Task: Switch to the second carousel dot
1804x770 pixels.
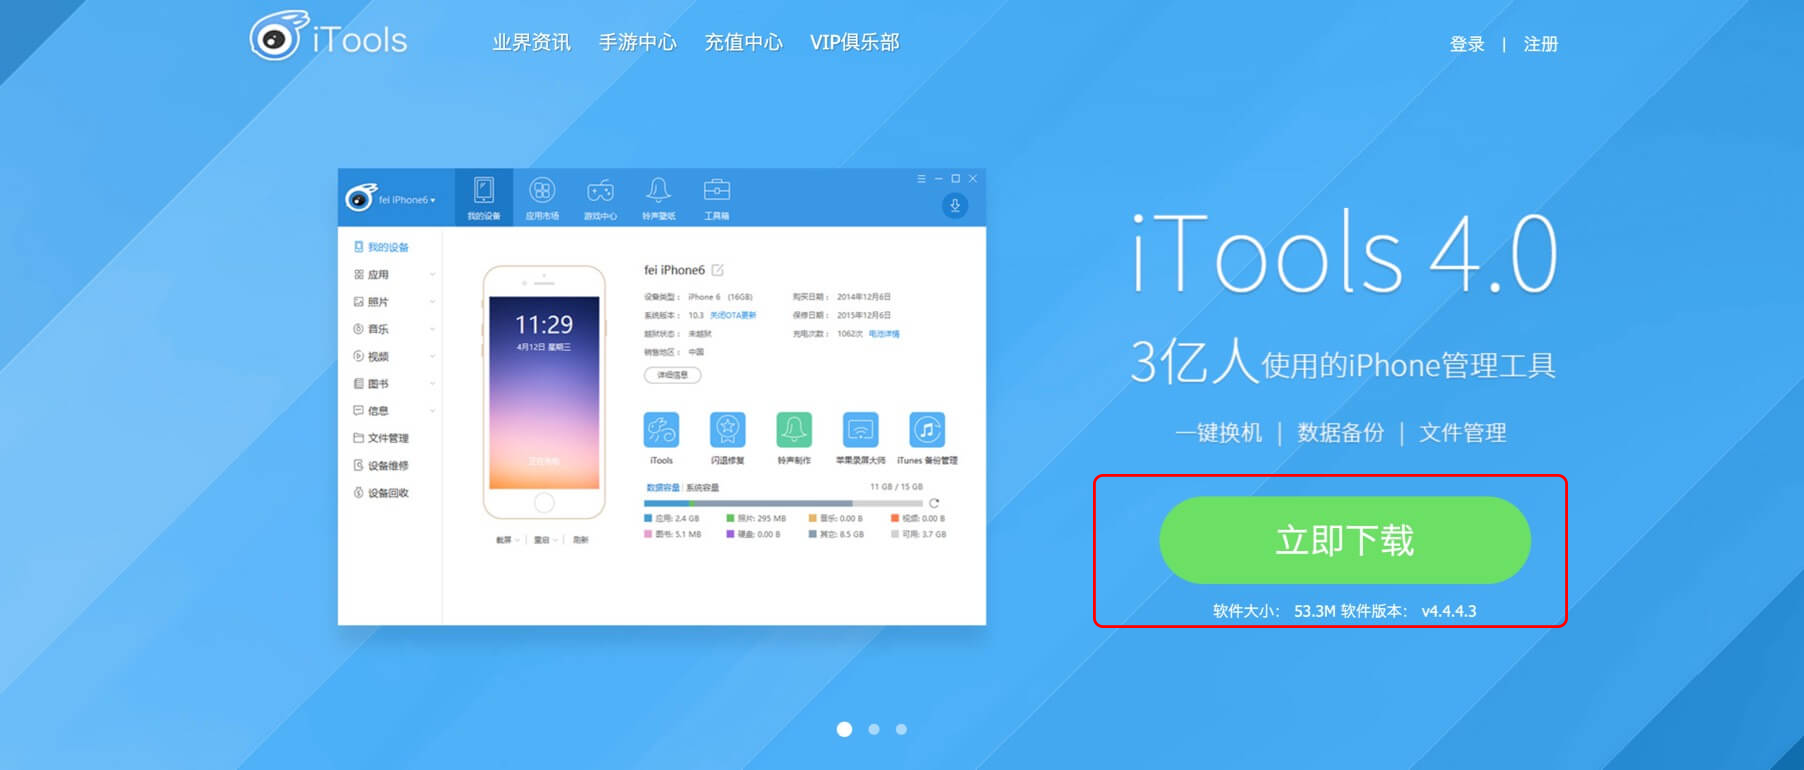Action: 874,729
